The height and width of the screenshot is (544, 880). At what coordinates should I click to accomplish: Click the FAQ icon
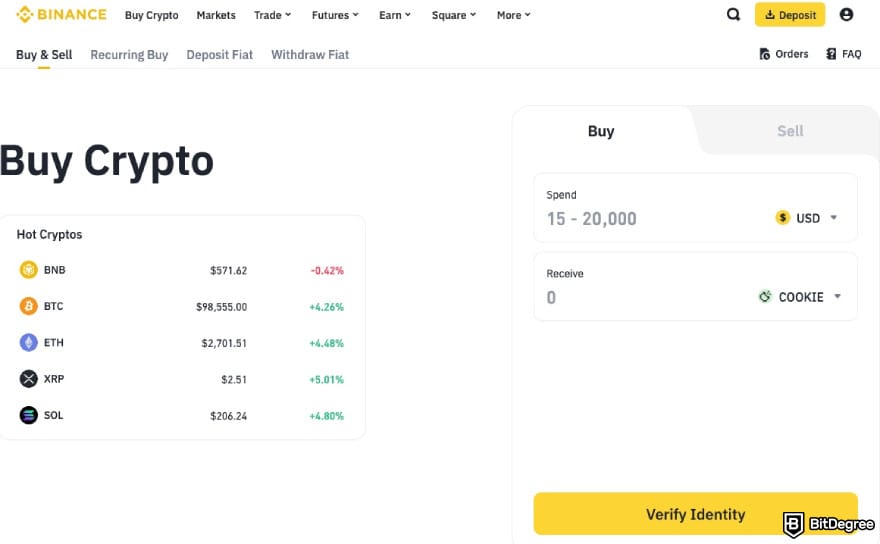pos(831,54)
